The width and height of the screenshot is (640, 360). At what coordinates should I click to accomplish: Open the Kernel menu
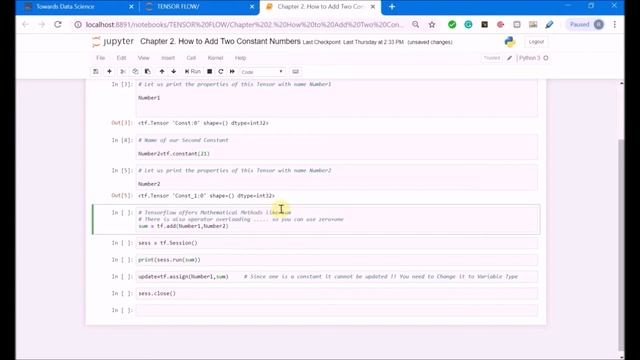click(216, 58)
